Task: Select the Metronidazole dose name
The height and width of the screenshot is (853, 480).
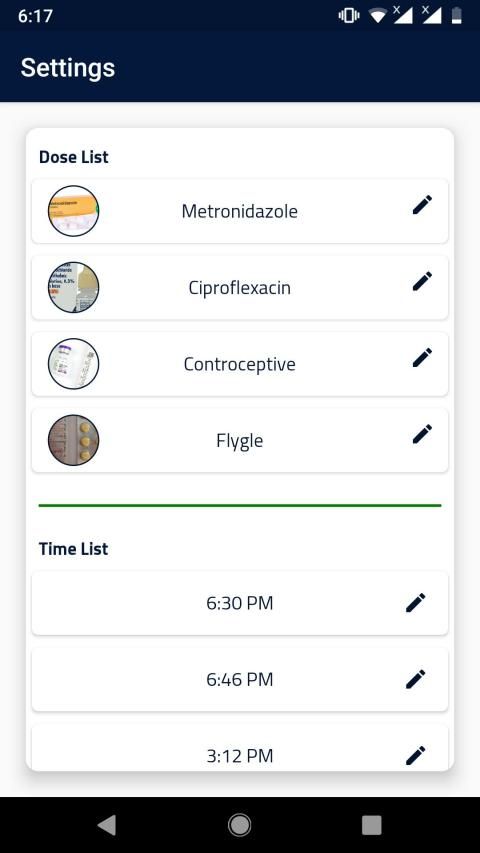Action: point(239,211)
